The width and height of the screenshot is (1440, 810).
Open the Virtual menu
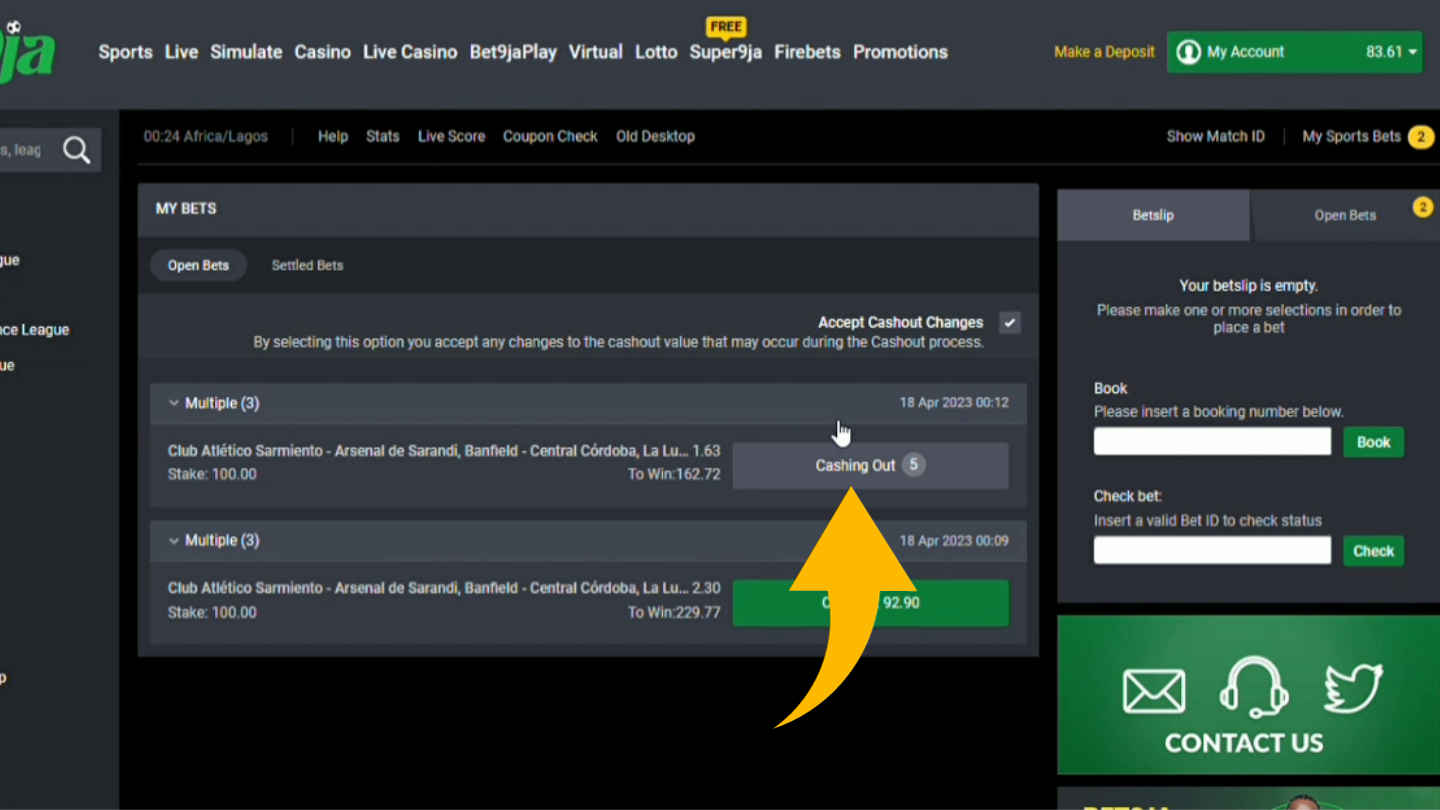tap(596, 52)
